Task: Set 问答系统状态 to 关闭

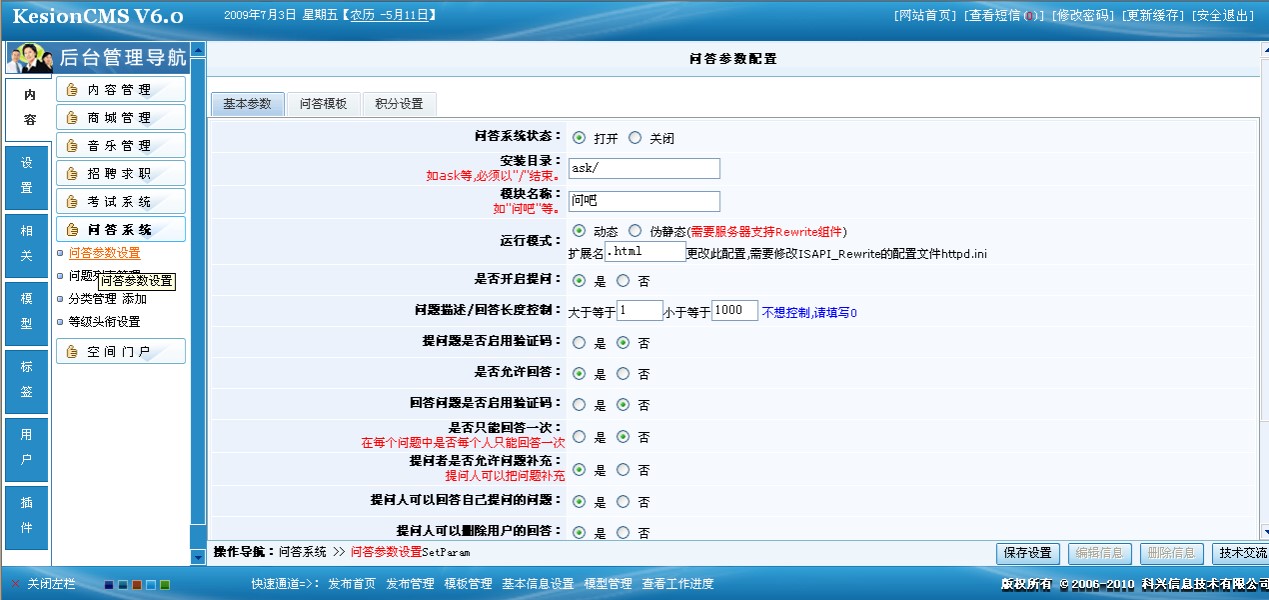Action: [x=635, y=138]
